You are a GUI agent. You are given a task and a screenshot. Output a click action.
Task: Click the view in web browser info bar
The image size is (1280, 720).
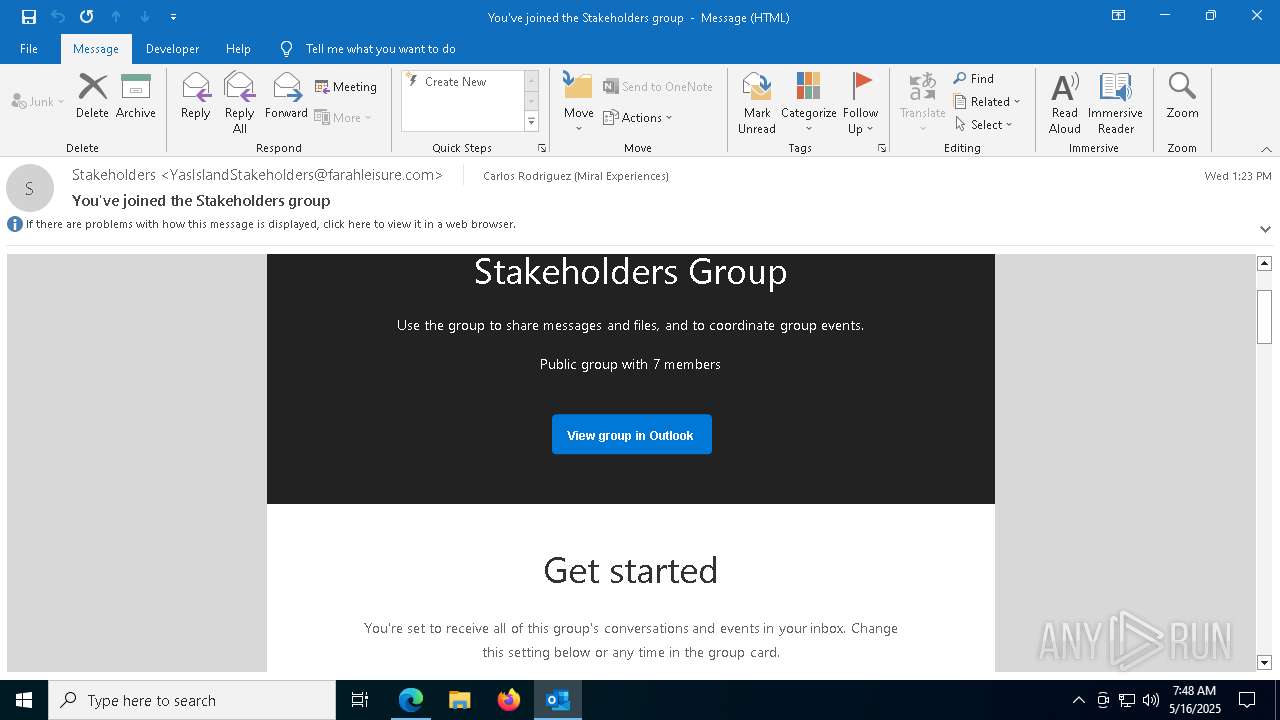[270, 224]
